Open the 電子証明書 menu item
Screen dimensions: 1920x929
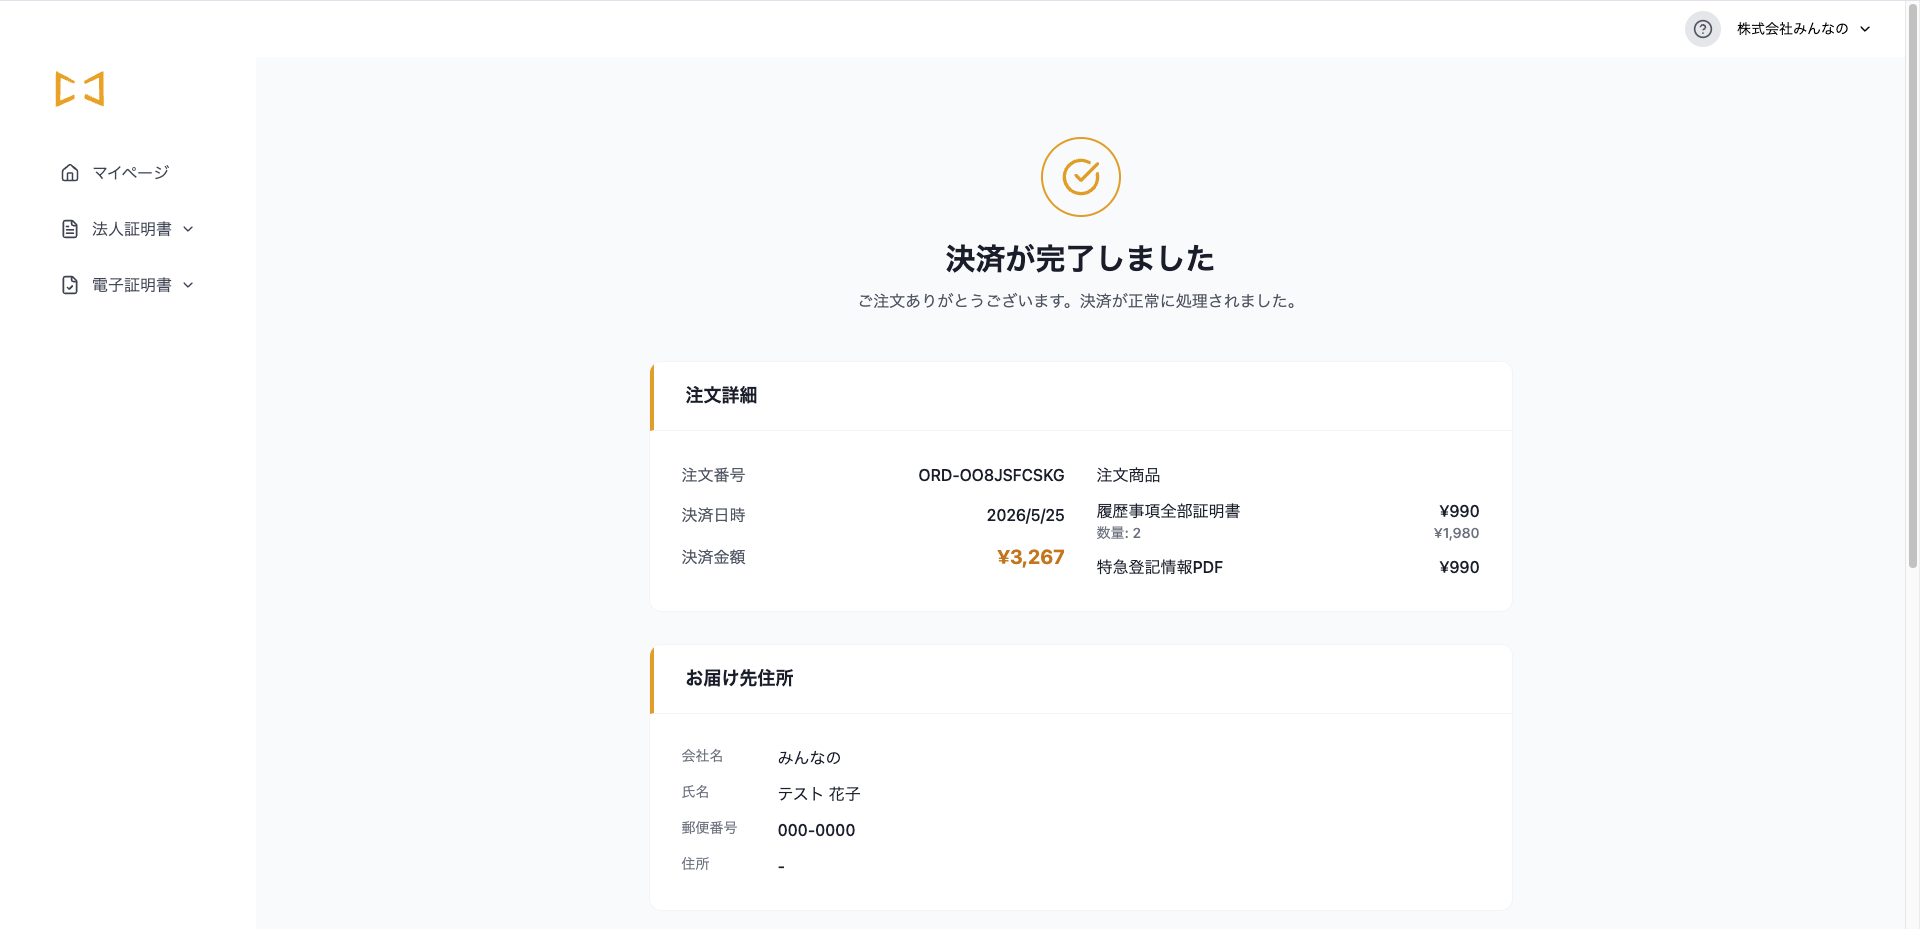132,285
